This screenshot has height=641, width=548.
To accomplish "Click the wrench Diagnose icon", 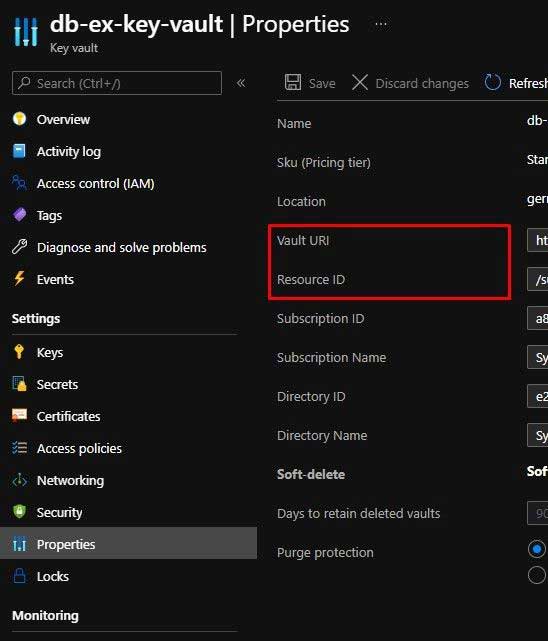I will 19,247.
